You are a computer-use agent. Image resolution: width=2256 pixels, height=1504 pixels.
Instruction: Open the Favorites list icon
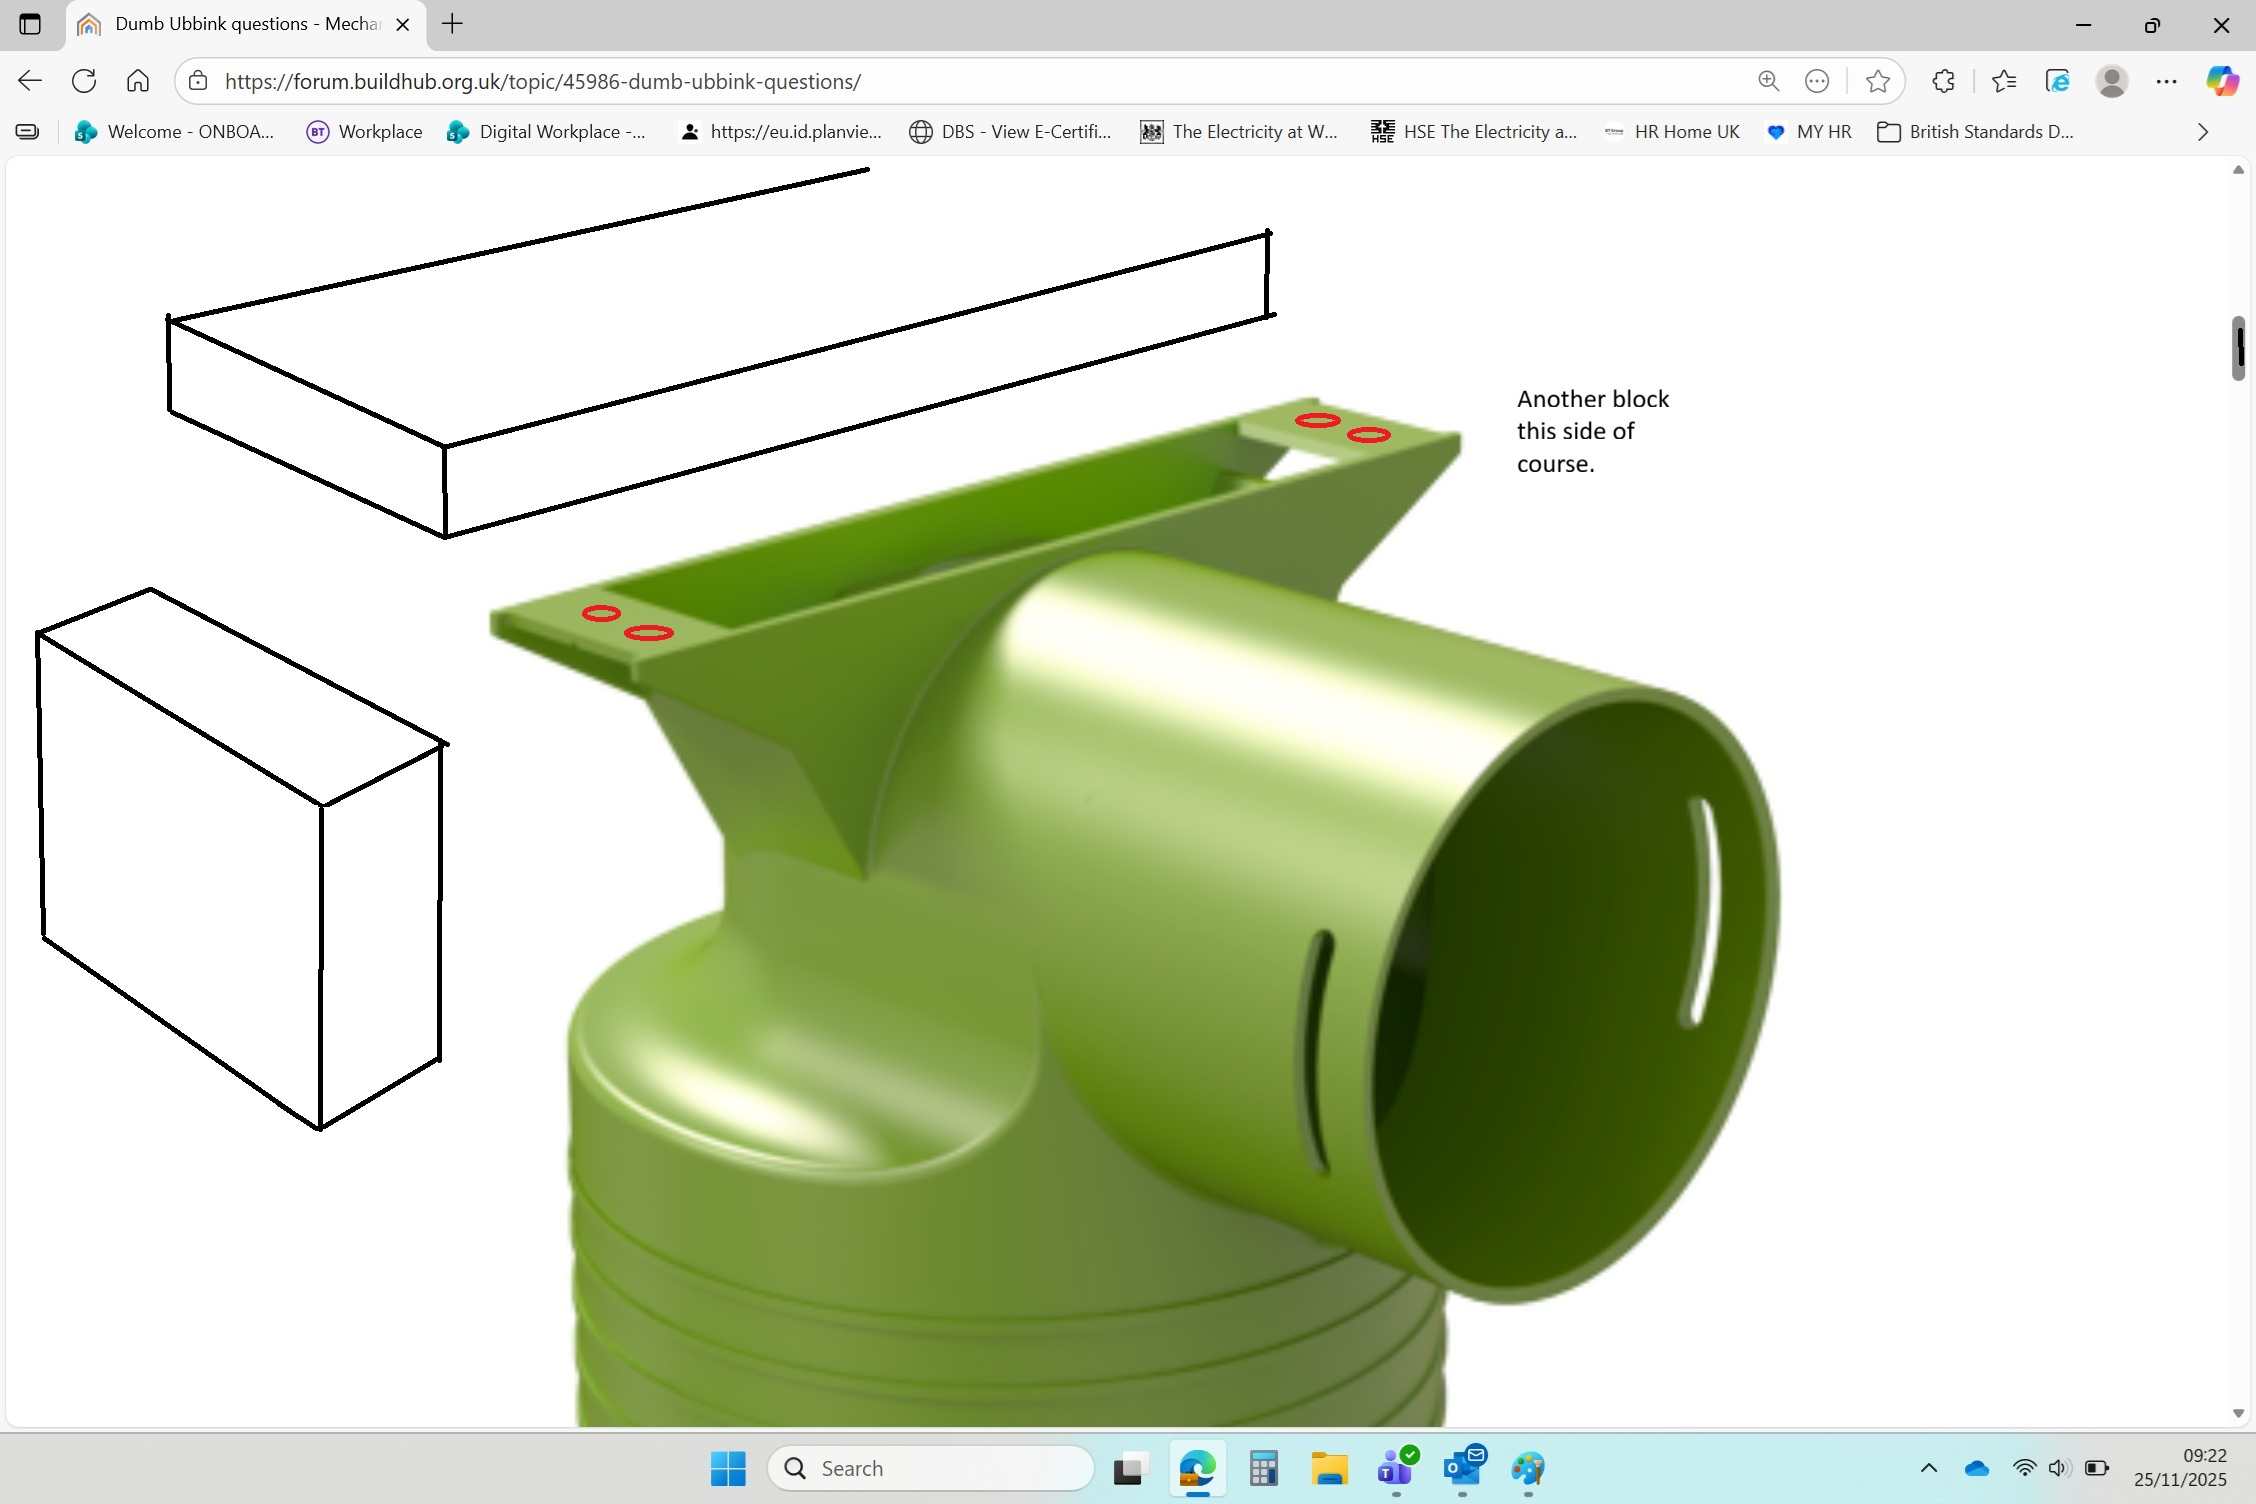point(2003,81)
